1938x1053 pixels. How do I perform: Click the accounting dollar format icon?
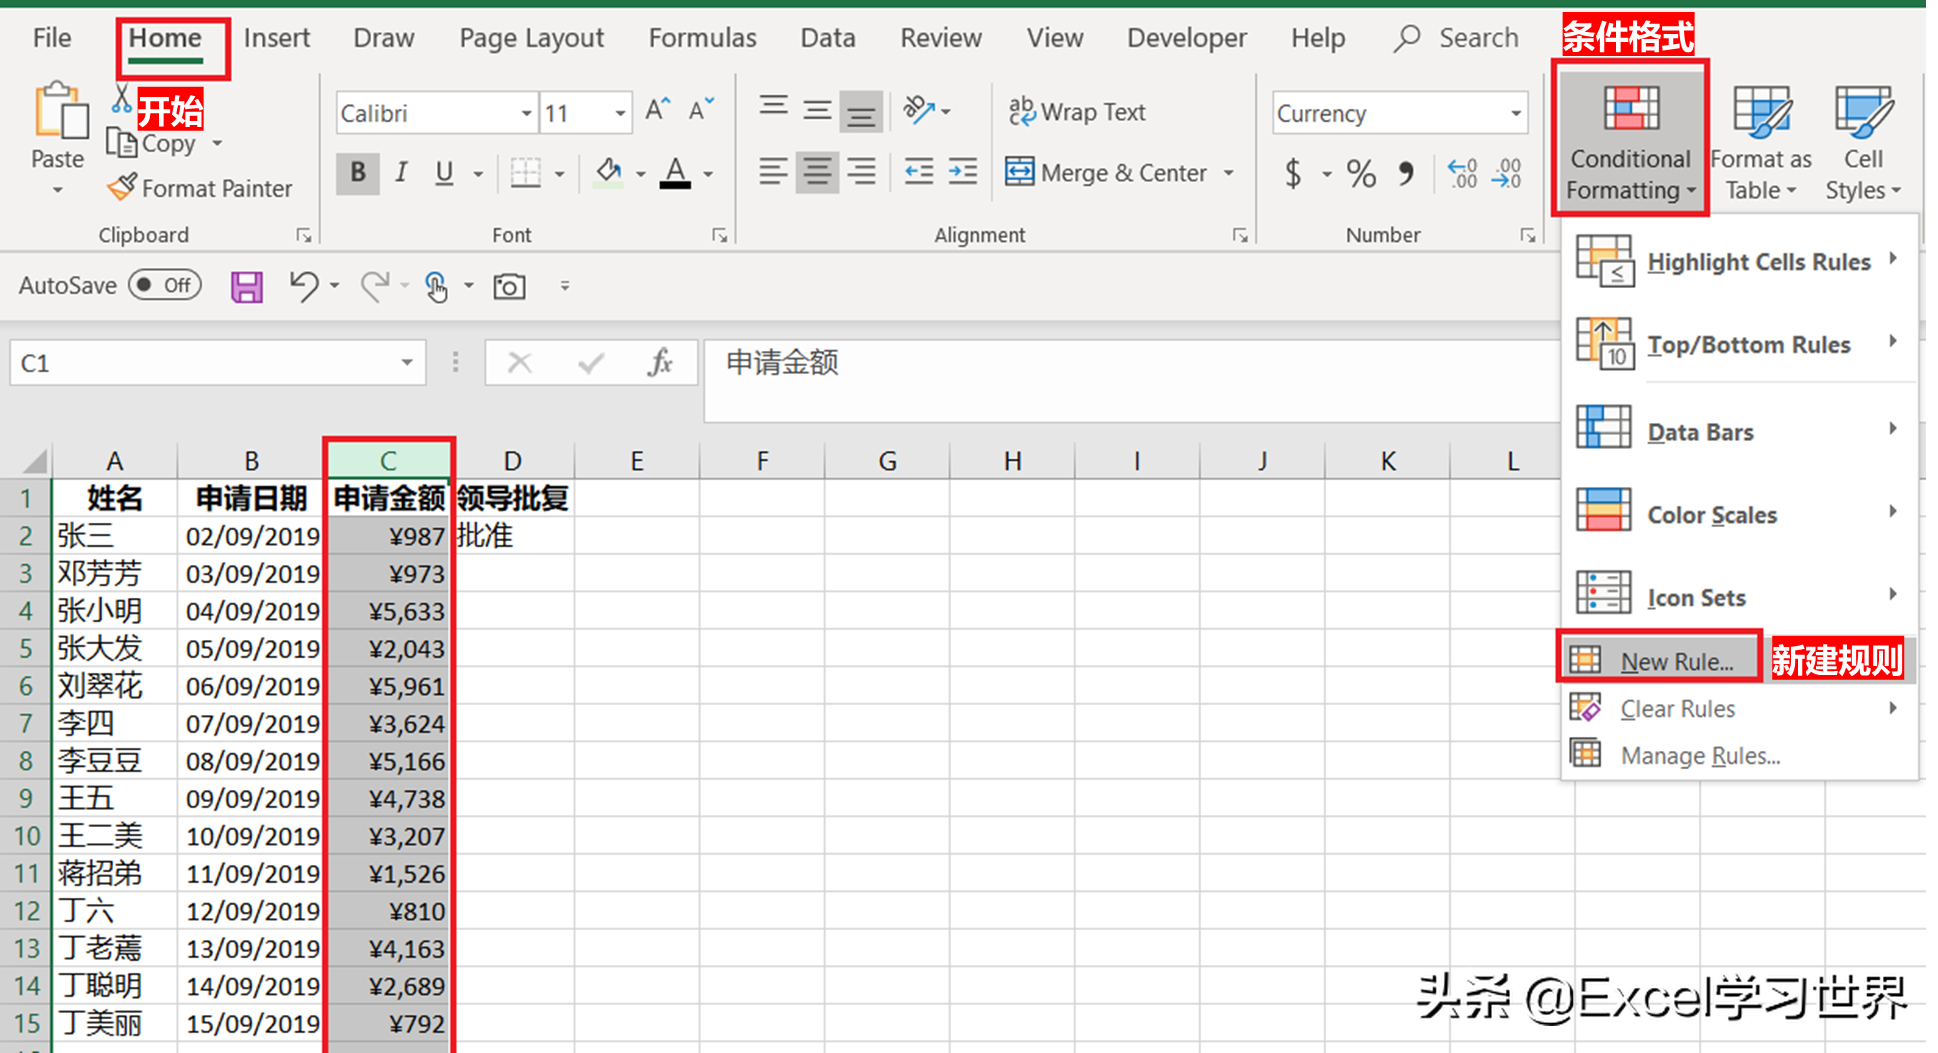pos(1293,174)
